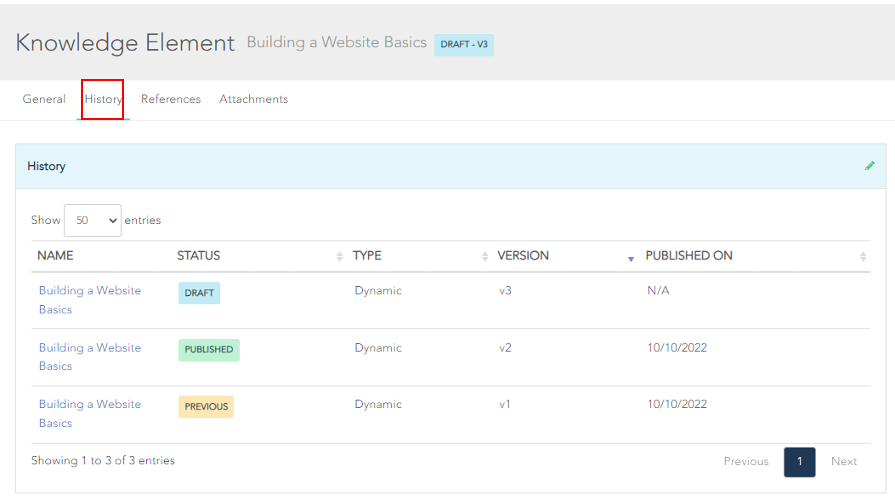Click the PREVIOUS status badge
This screenshot has height=502, width=895.
click(x=206, y=407)
